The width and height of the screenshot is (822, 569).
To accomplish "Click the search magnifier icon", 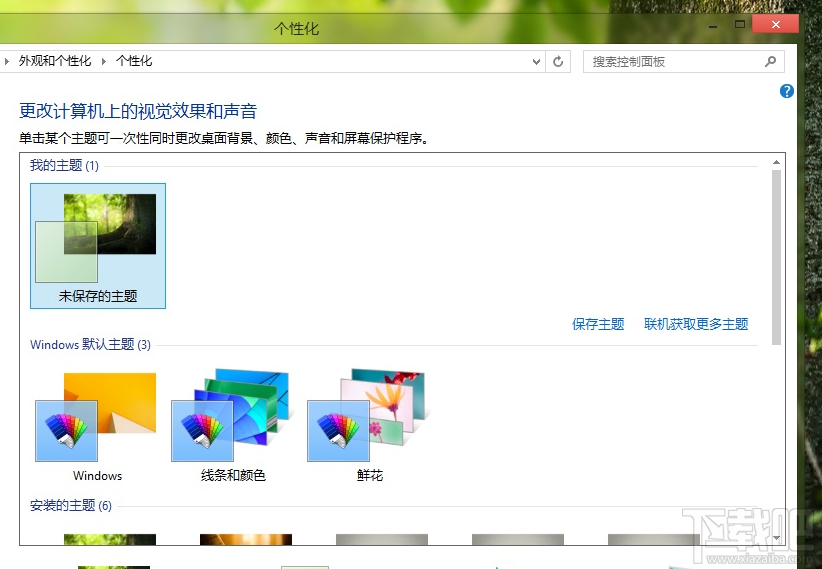I will pos(770,61).
